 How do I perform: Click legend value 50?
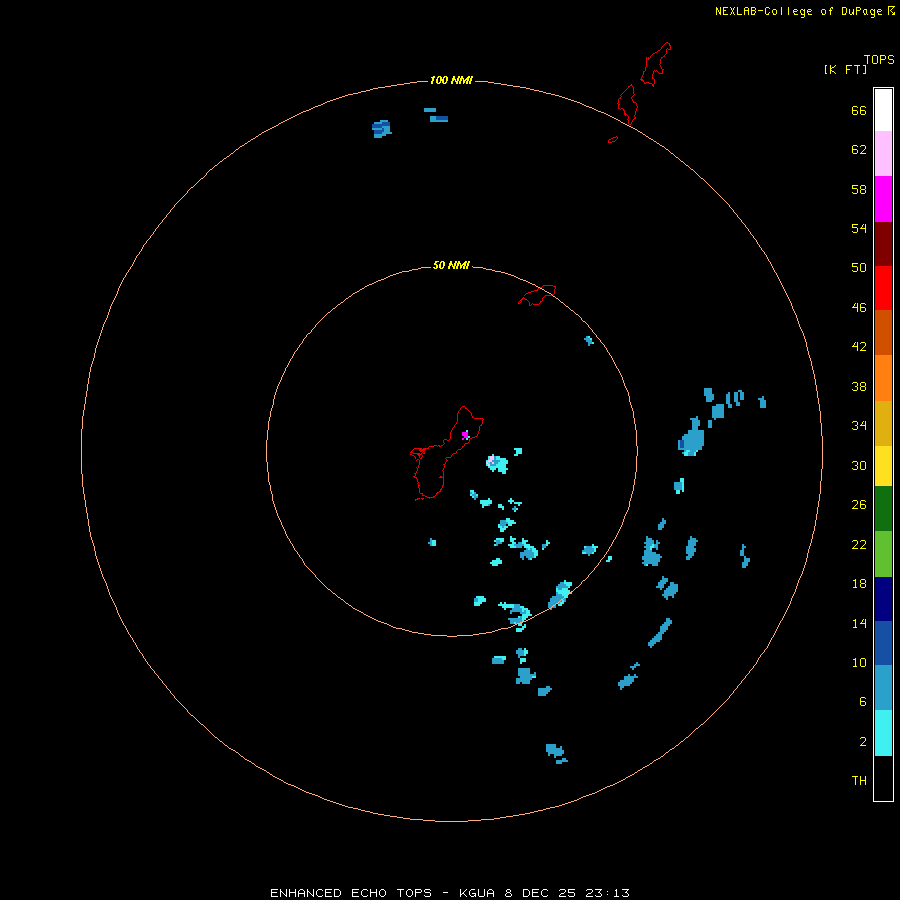pos(859,267)
